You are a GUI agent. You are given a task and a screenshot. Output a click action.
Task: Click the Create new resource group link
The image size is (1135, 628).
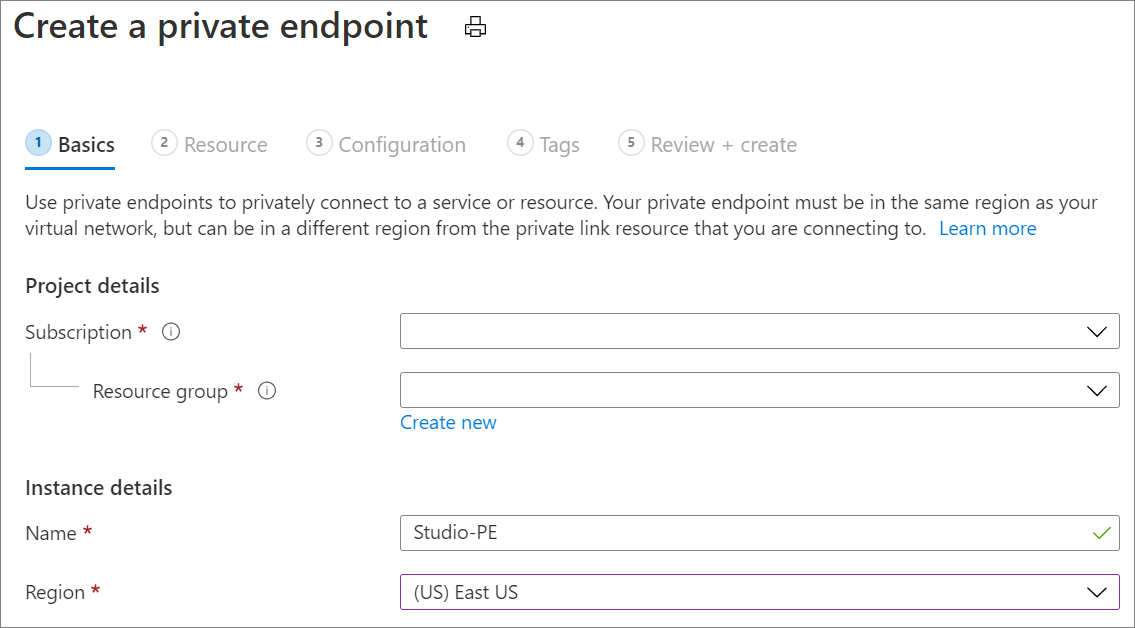(x=448, y=423)
